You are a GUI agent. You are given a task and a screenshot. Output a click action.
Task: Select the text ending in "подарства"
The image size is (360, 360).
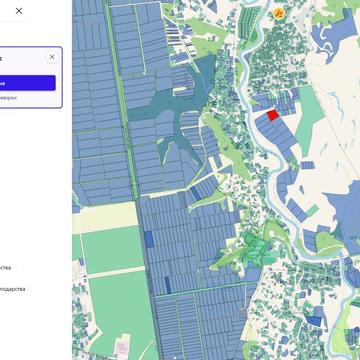pos(12,289)
